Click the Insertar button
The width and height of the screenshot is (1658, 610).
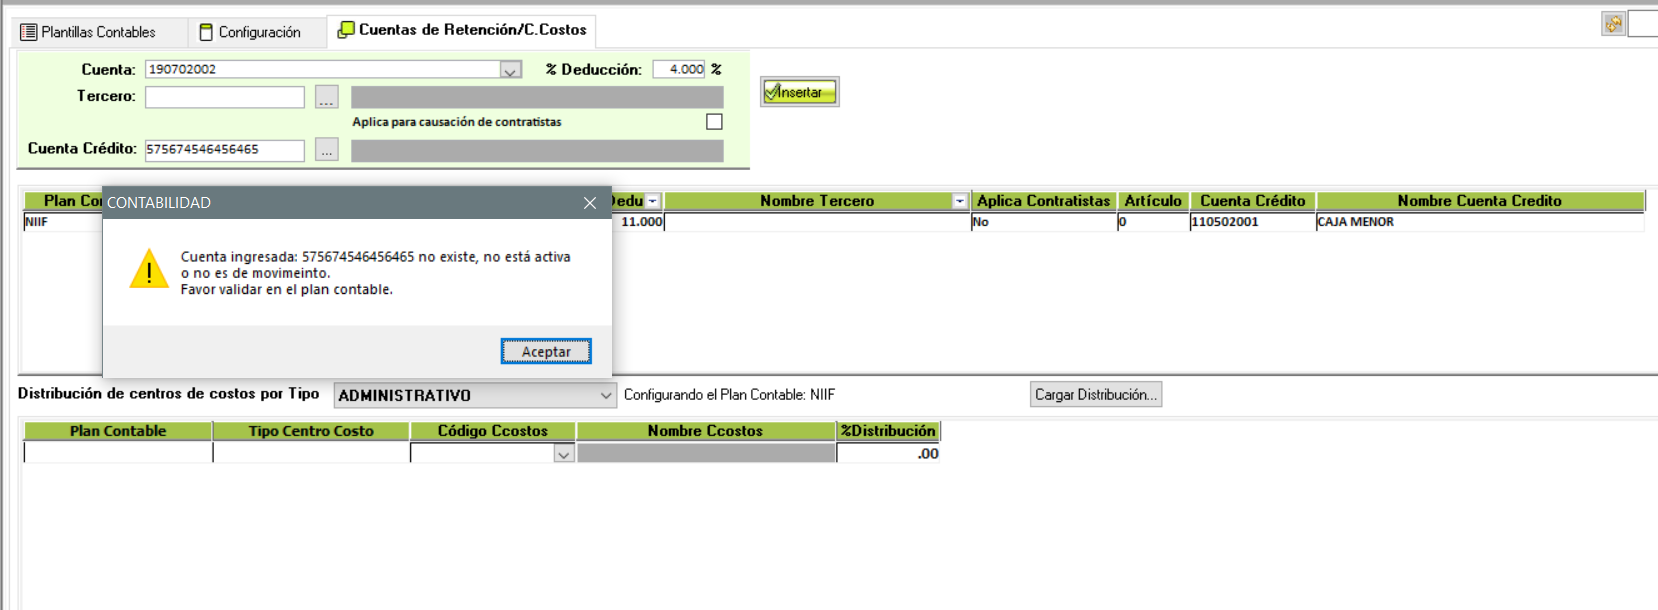tap(799, 92)
